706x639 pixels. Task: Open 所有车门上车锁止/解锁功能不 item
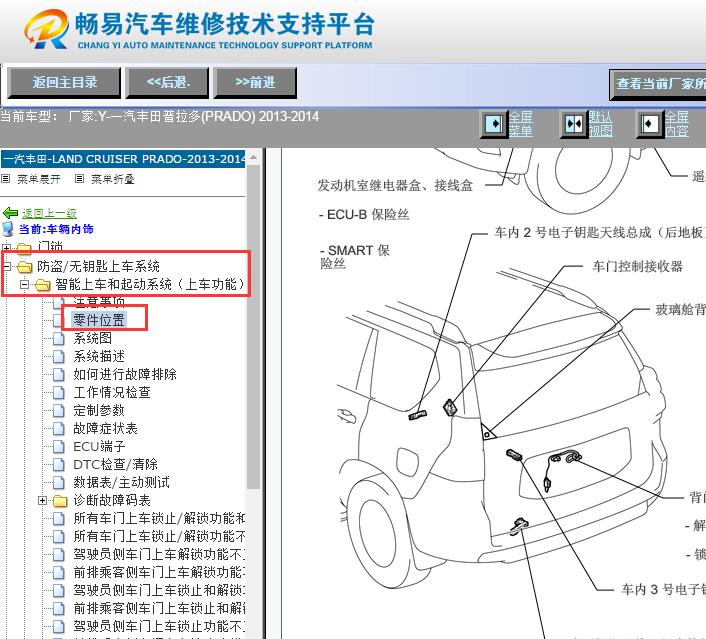(159, 536)
